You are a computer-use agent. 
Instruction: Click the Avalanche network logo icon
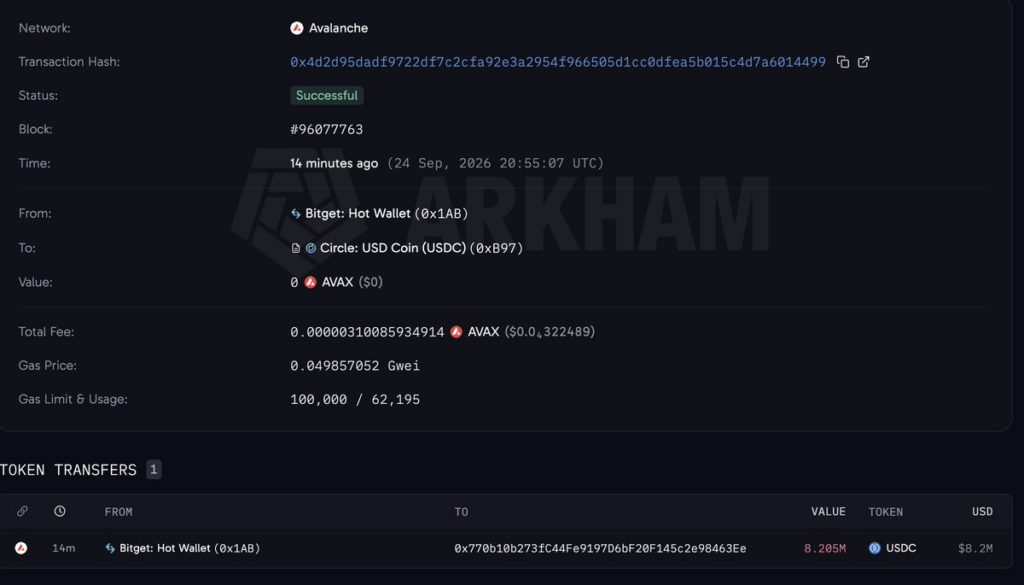click(x=296, y=28)
